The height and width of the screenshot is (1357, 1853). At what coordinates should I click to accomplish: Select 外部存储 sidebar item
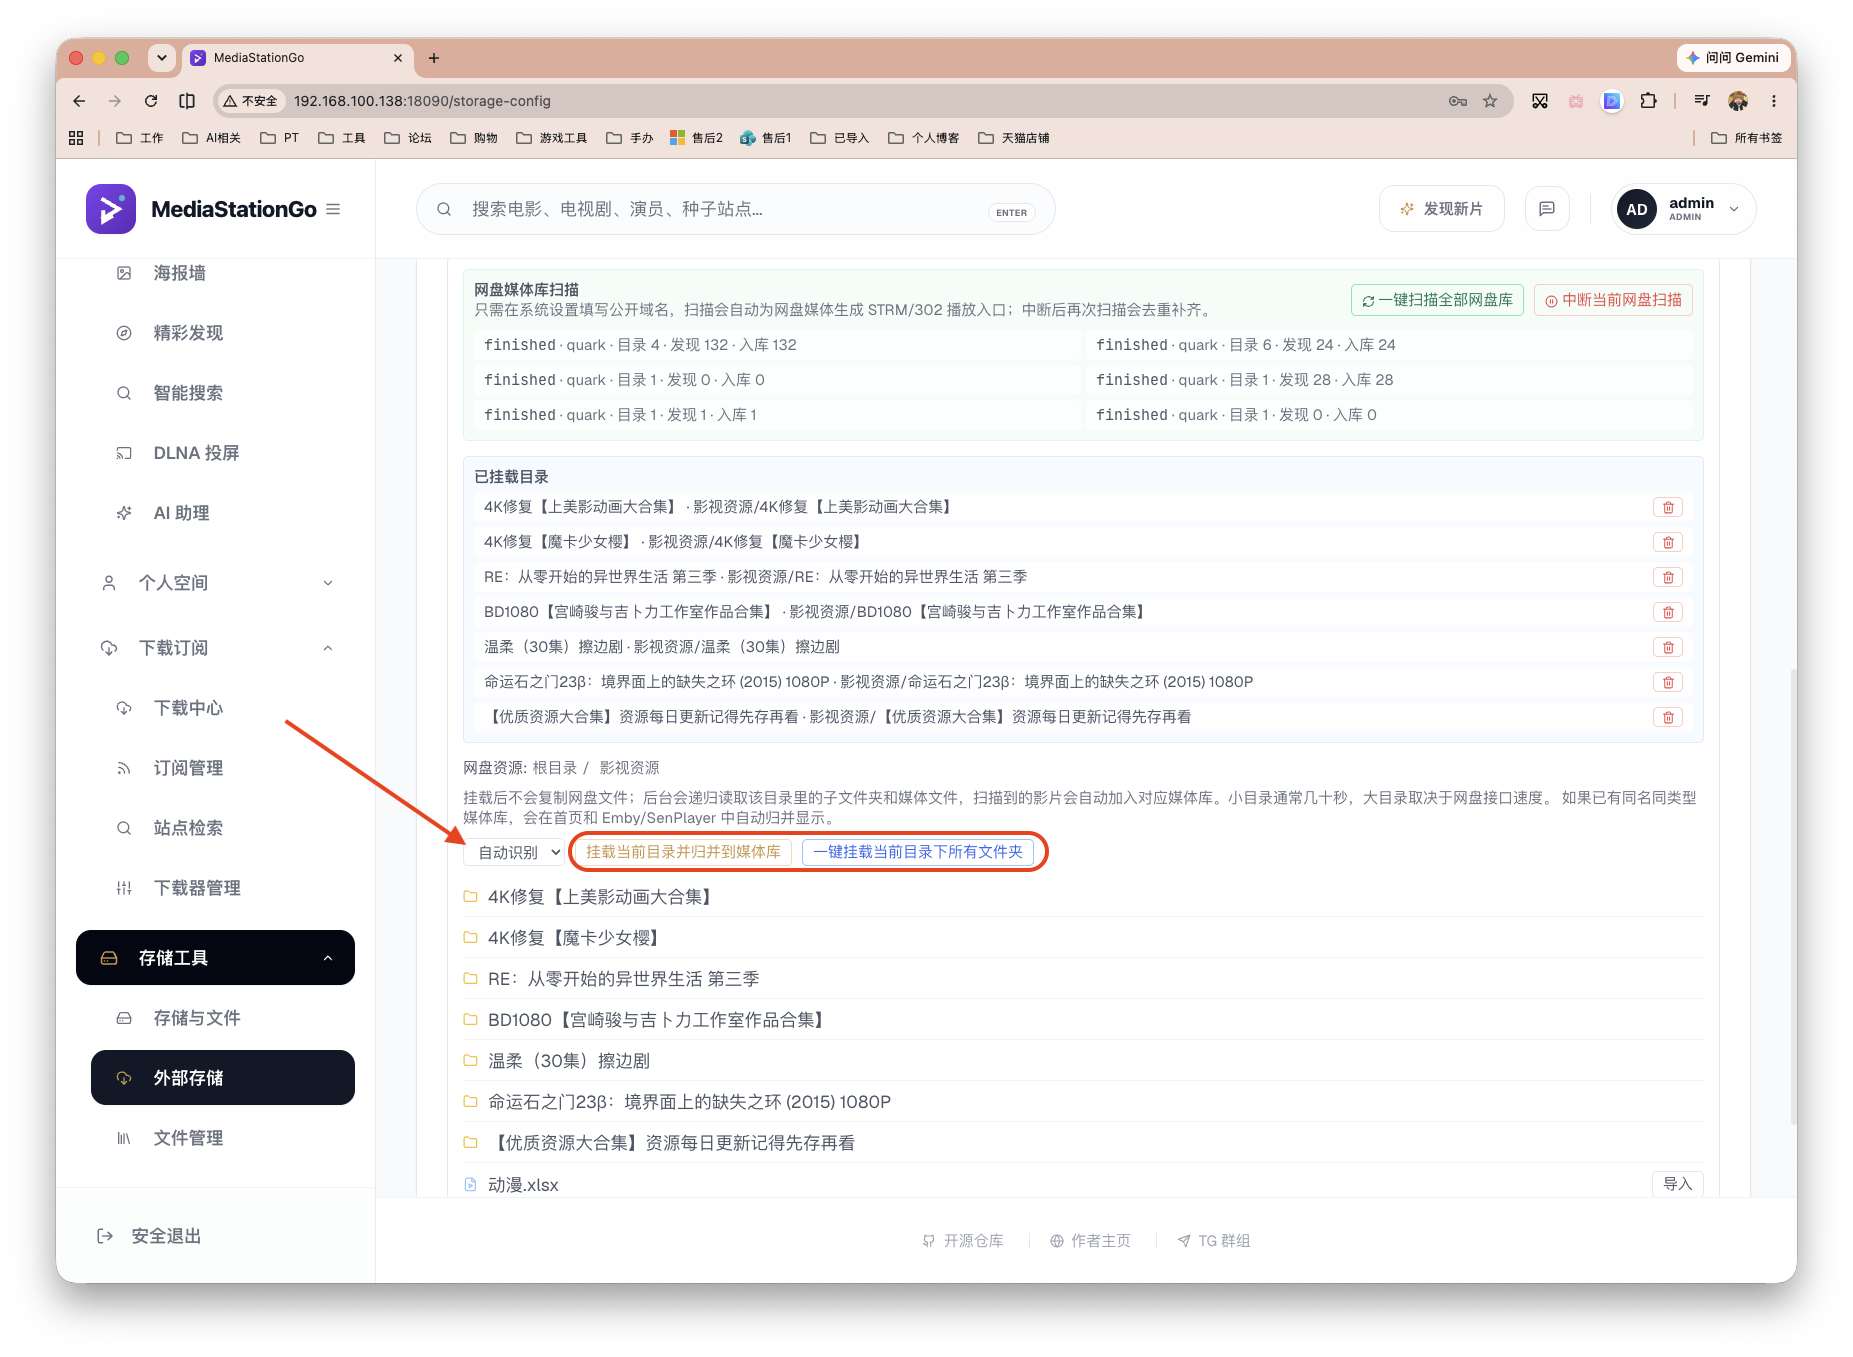click(x=222, y=1078)
